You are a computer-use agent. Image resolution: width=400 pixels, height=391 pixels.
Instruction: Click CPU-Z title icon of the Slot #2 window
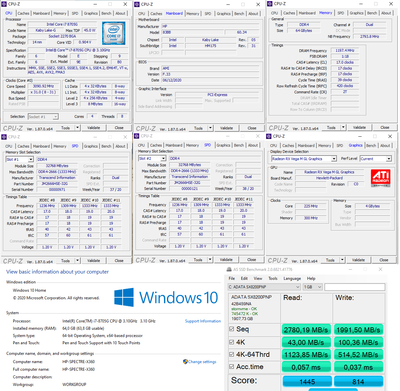[x=137, y=136]
